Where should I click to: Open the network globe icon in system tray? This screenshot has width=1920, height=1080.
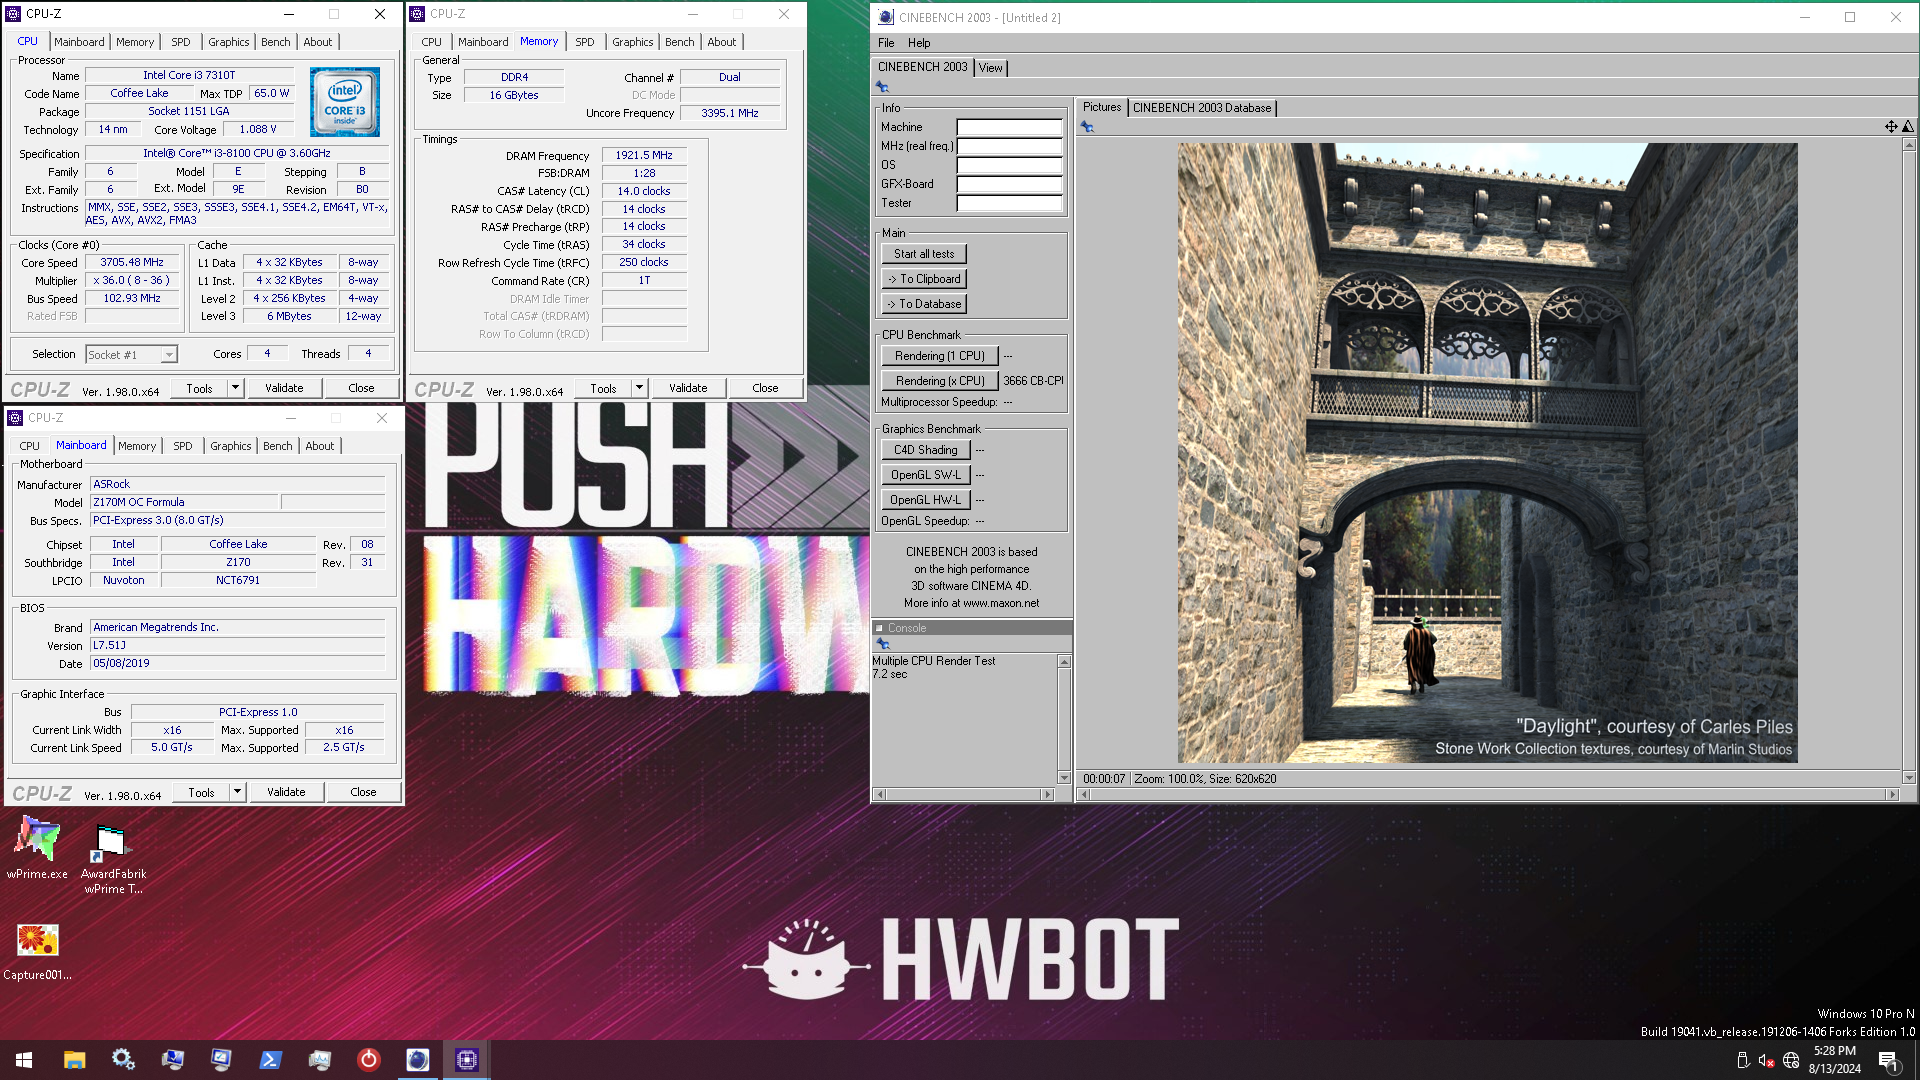1791,1060
